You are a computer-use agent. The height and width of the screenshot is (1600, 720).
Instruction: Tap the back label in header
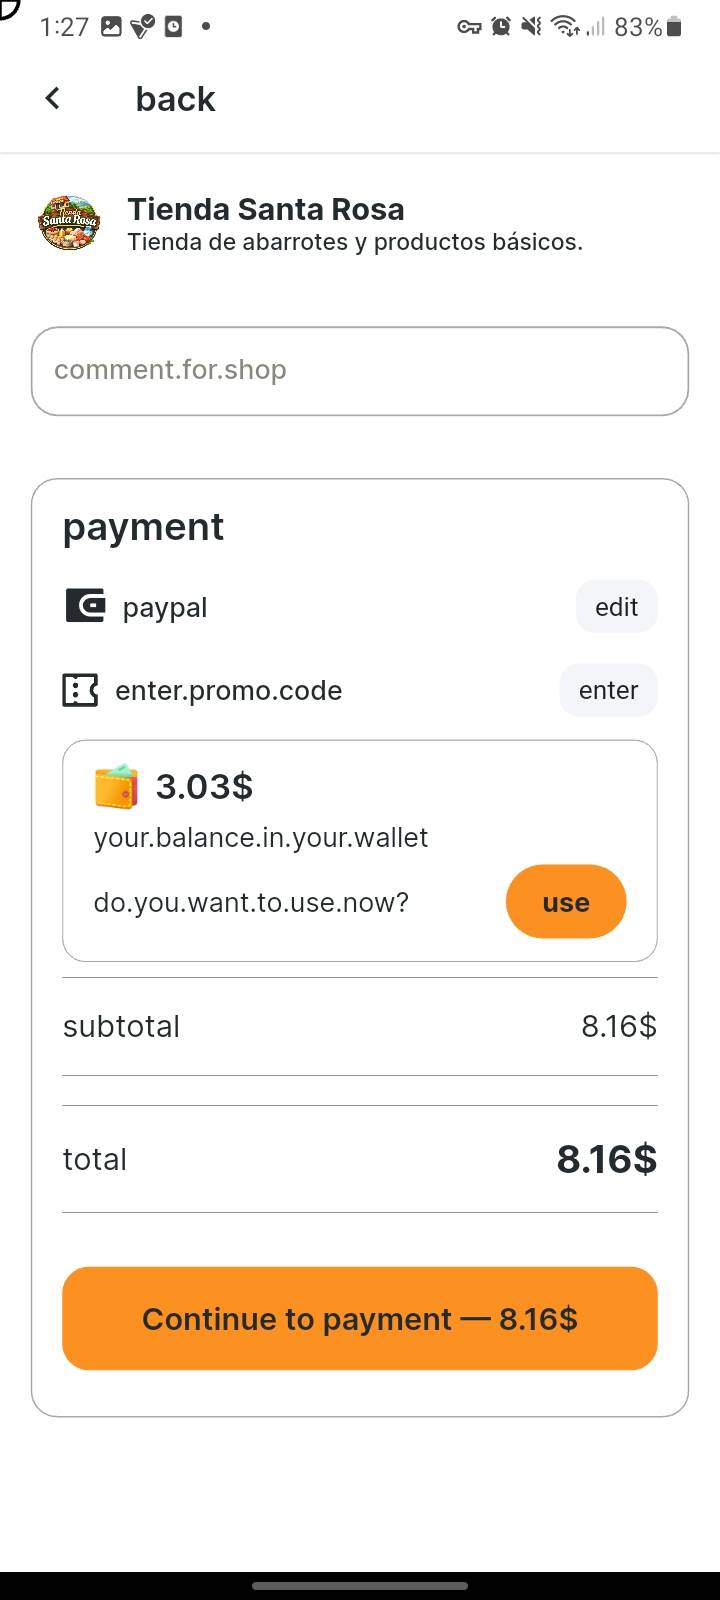pyautogui.click(x=175, y=99)
